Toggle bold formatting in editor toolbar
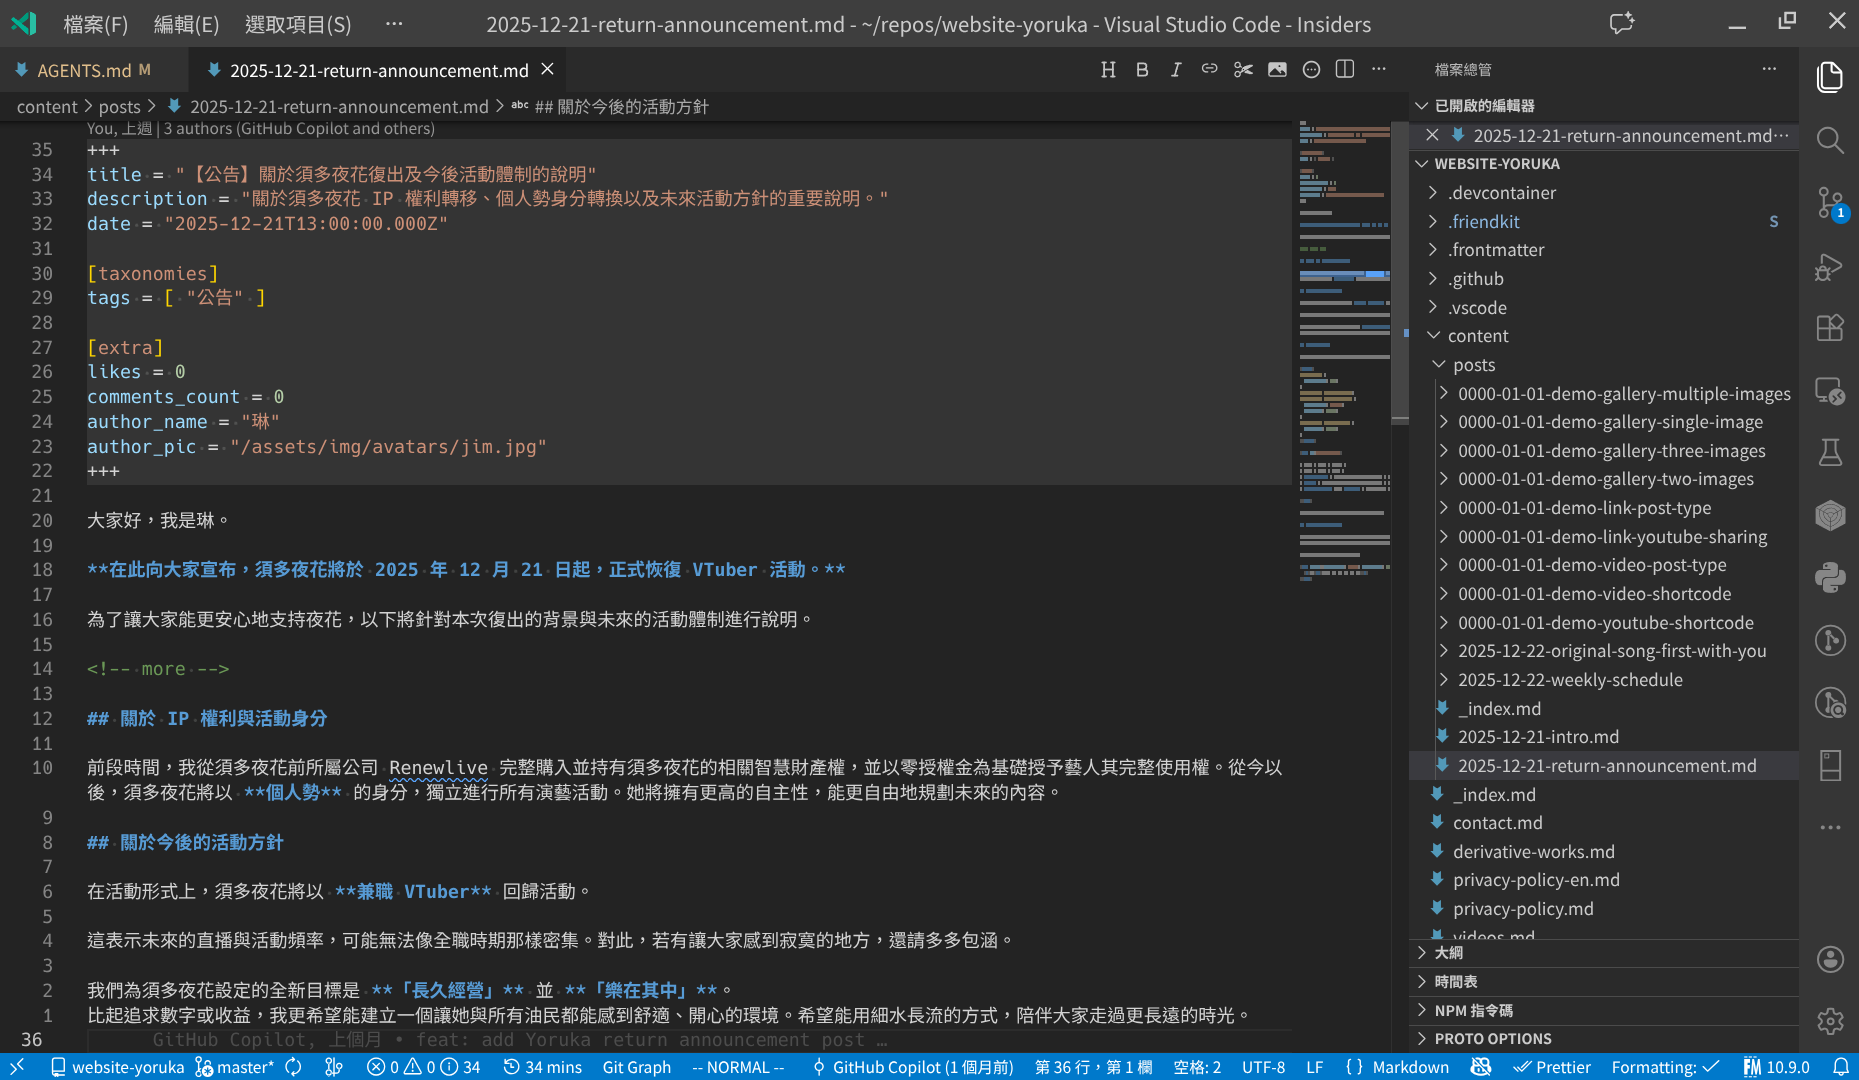Screen dimensions: 1859x1080 coord(1142,70)
